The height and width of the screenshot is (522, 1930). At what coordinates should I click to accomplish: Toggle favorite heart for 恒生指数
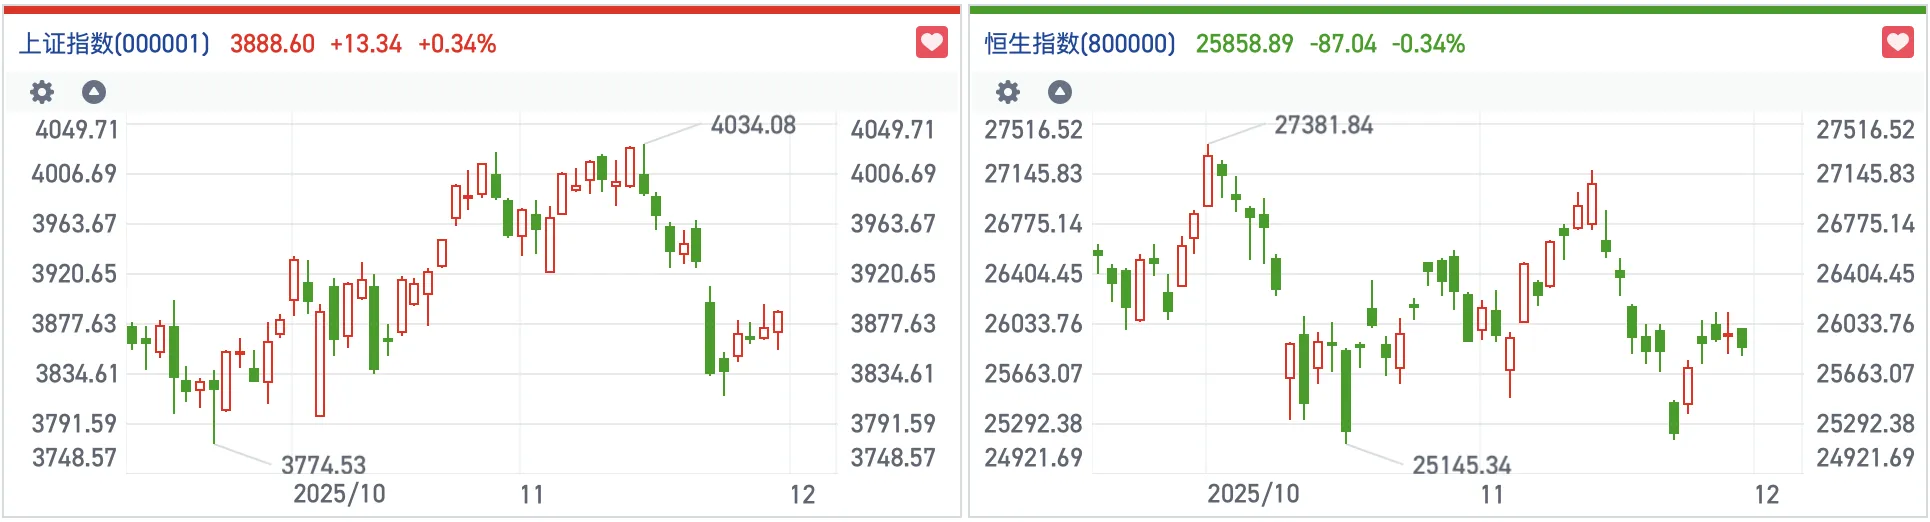1898,43
